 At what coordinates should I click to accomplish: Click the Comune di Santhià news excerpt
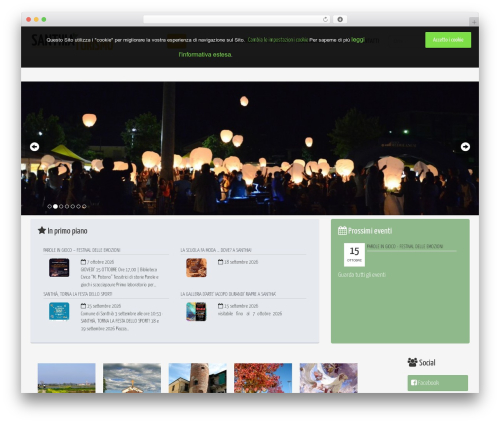click(x=121, y=321)
